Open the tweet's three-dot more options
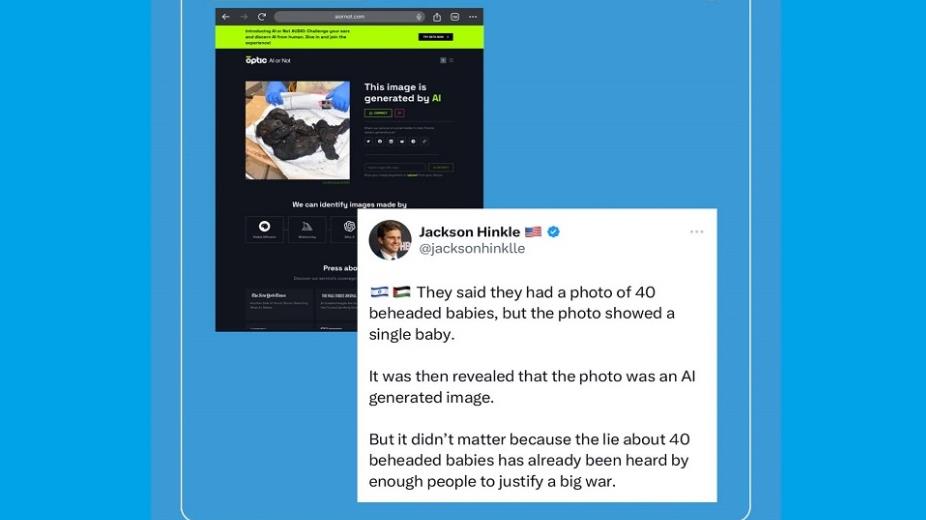 pos(697,232)
